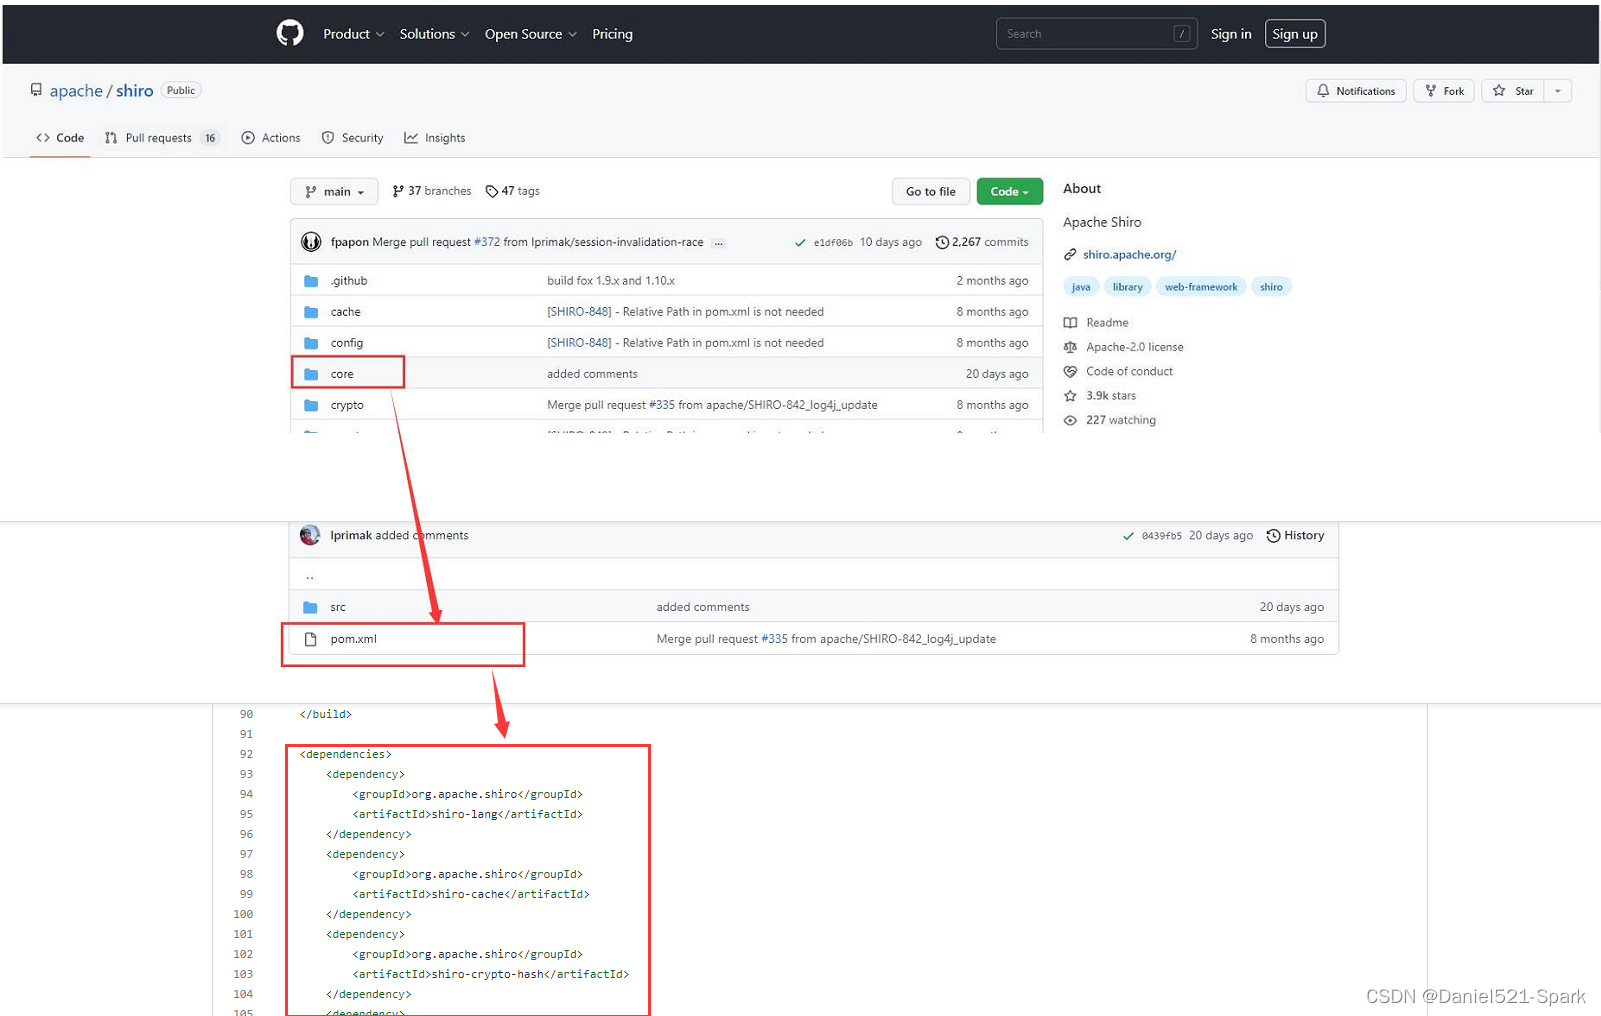Switch to the Pull requests tab
This screenshot has height=1016, width=1601.
click(162, 138)
